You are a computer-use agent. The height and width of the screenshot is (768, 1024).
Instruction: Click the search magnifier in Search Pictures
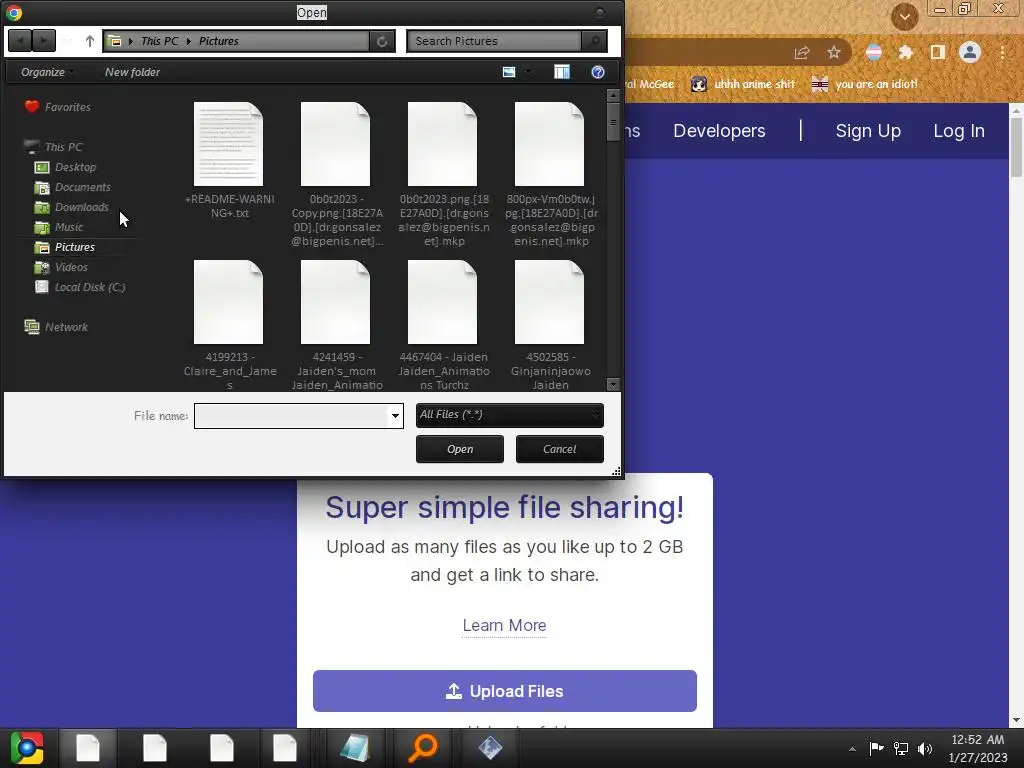[x=594, y=41]
